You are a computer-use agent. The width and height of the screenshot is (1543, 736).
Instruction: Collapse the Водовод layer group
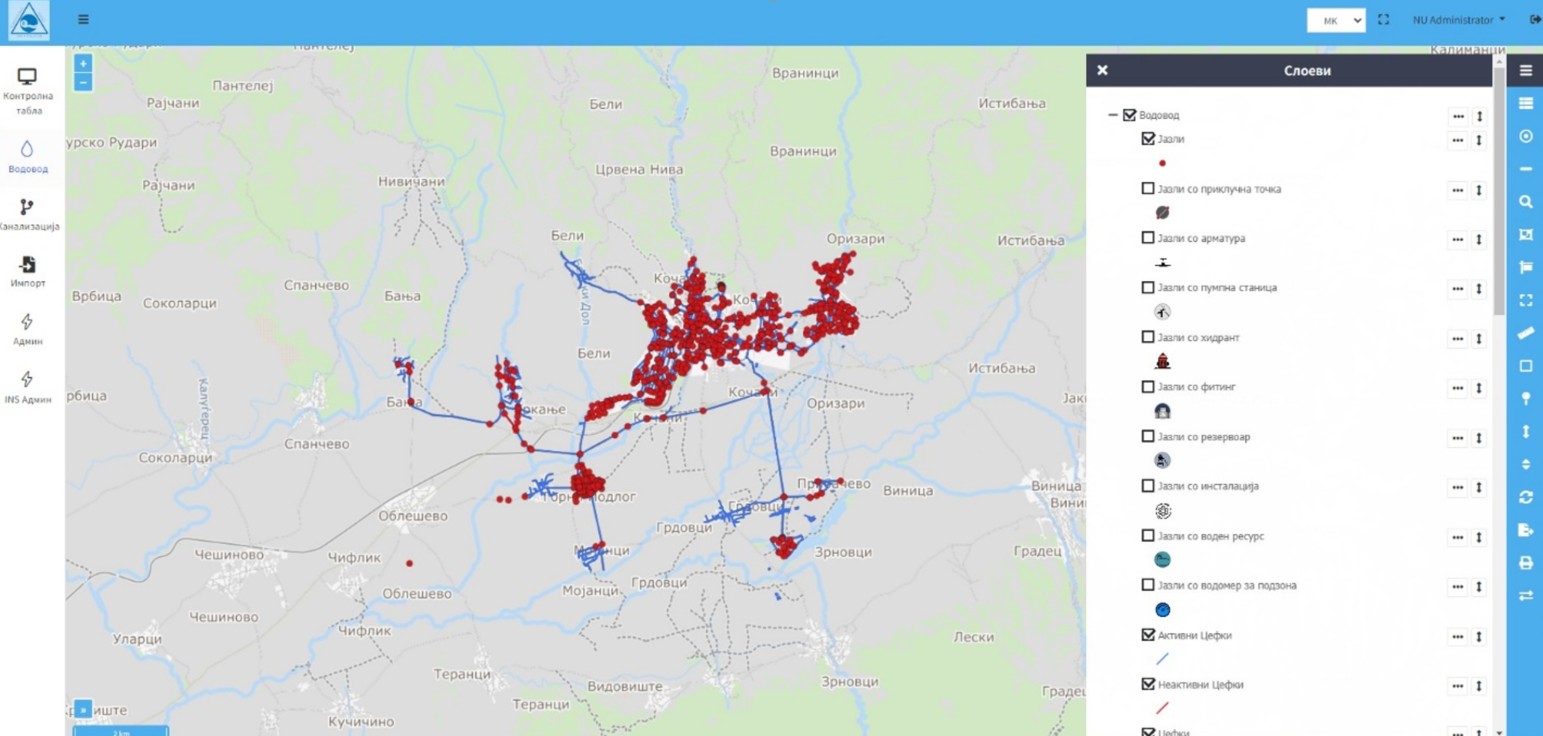pos(1112,115)
